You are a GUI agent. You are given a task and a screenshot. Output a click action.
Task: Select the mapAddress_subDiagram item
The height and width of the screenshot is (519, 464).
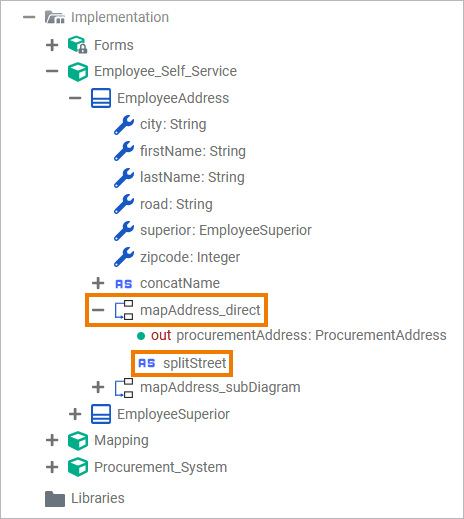pos(220,387)
